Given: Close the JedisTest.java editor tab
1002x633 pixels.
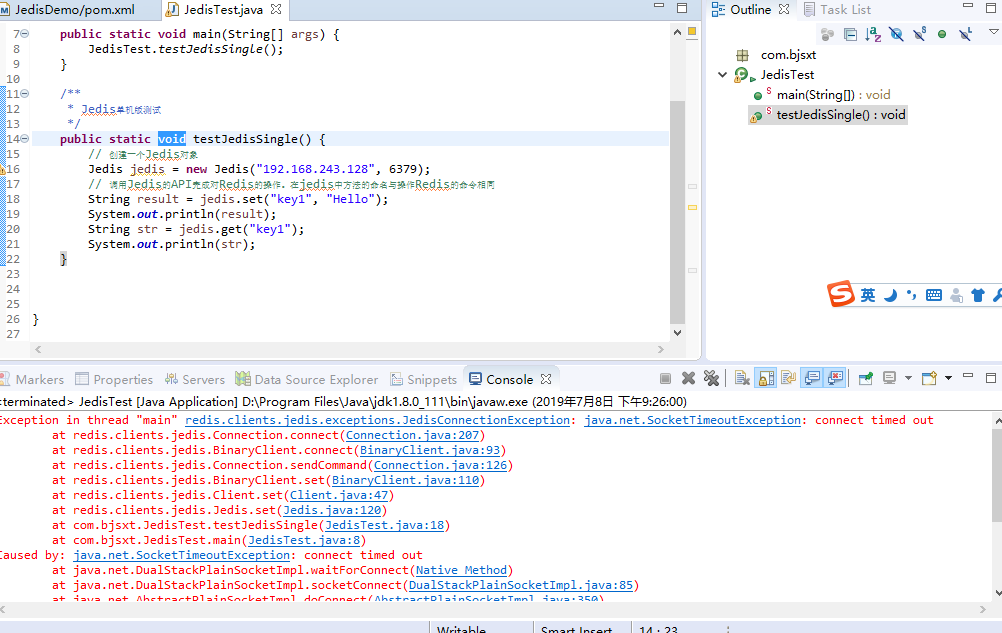Looking at the screenshot, I should click(x=276, y=10).
